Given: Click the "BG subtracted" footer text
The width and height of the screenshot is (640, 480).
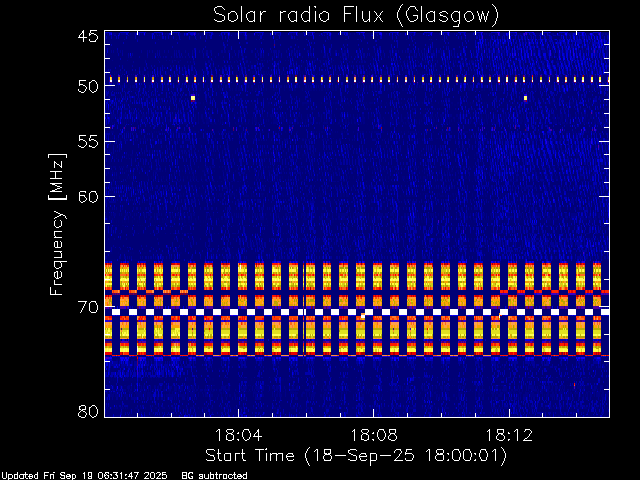Looking at the screenshot, I should tap(214, 476).
